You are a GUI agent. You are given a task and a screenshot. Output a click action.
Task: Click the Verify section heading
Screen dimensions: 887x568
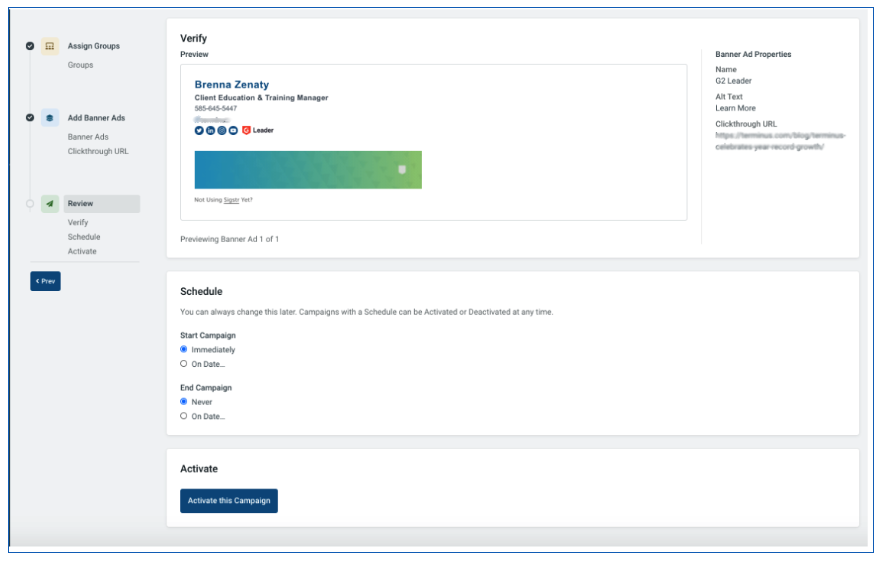[x=193, y=38]
